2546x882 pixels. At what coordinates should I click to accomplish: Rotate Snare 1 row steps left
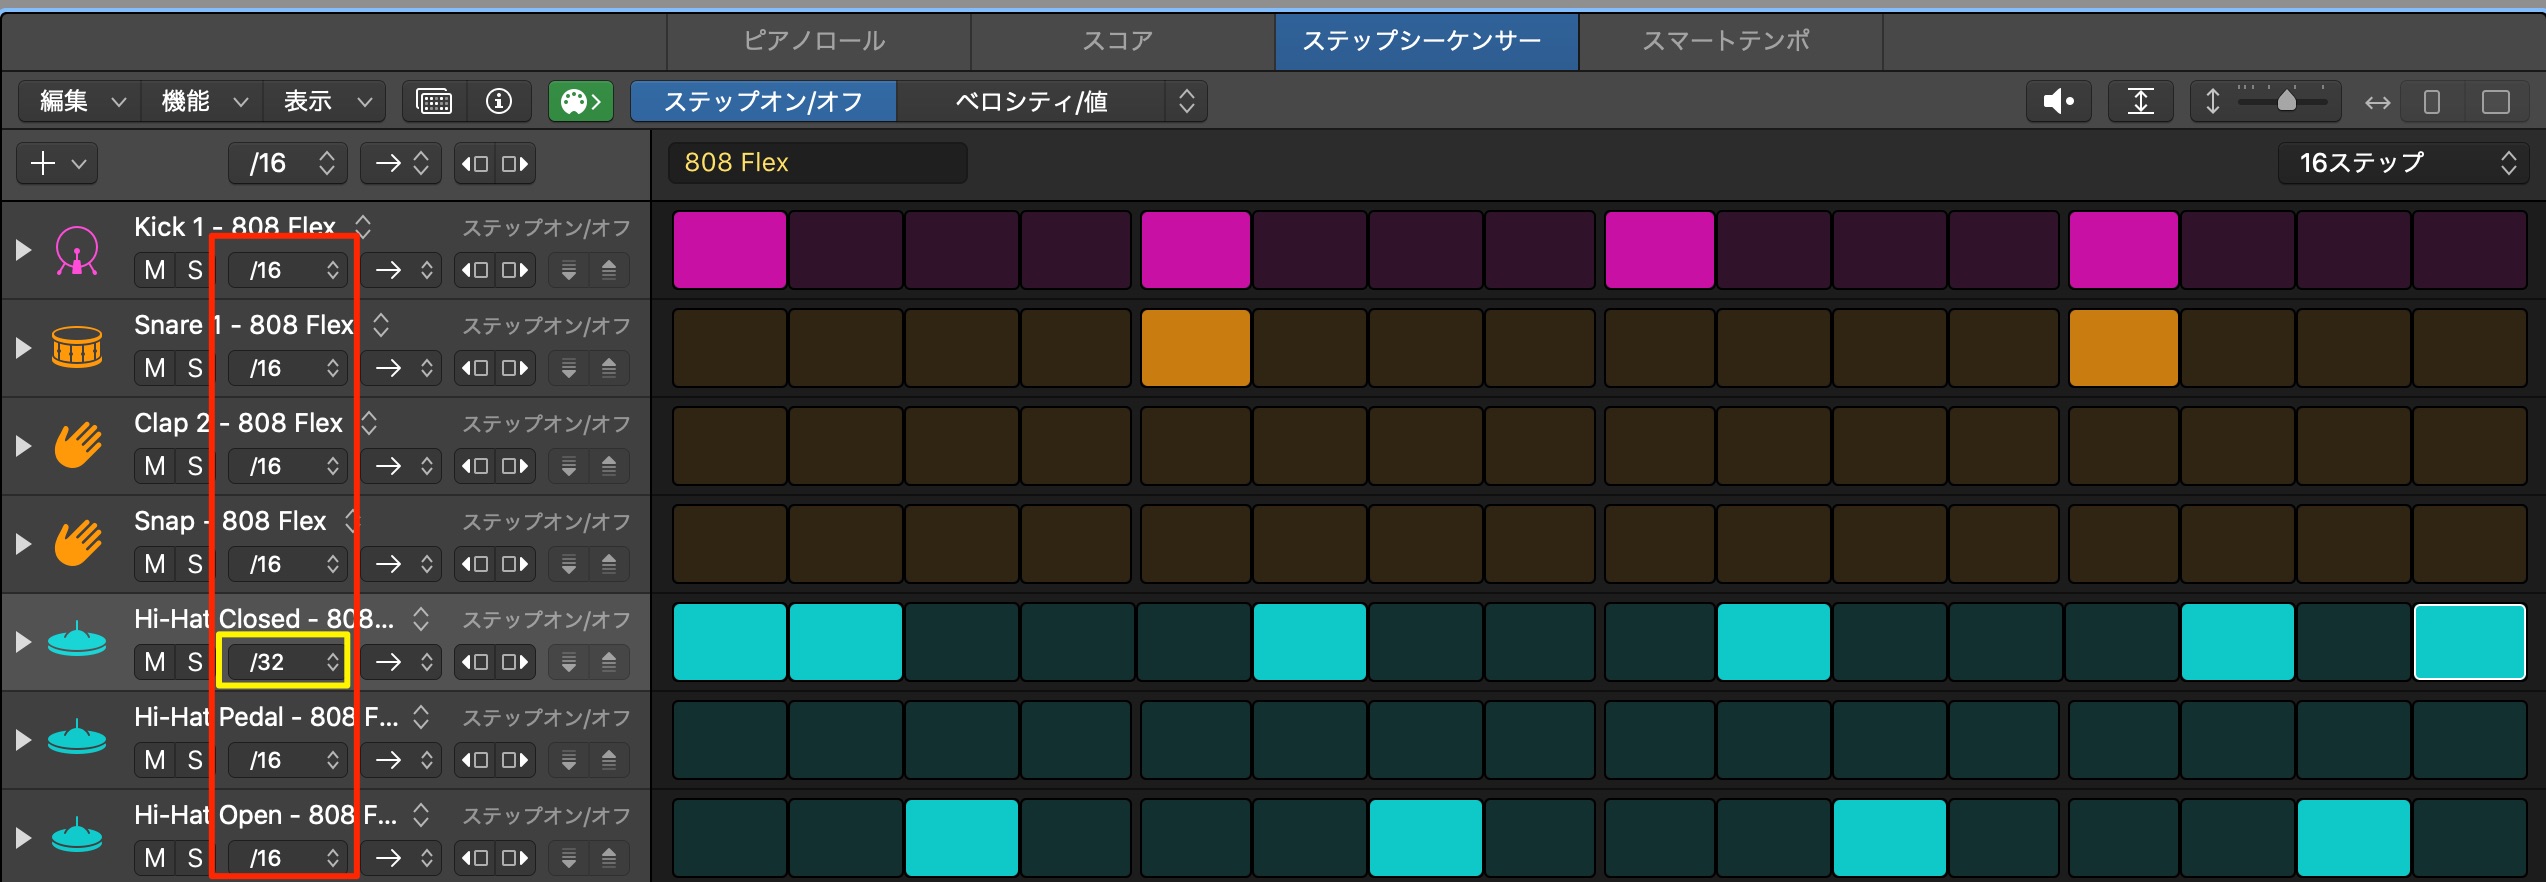[x=475, y=368]
